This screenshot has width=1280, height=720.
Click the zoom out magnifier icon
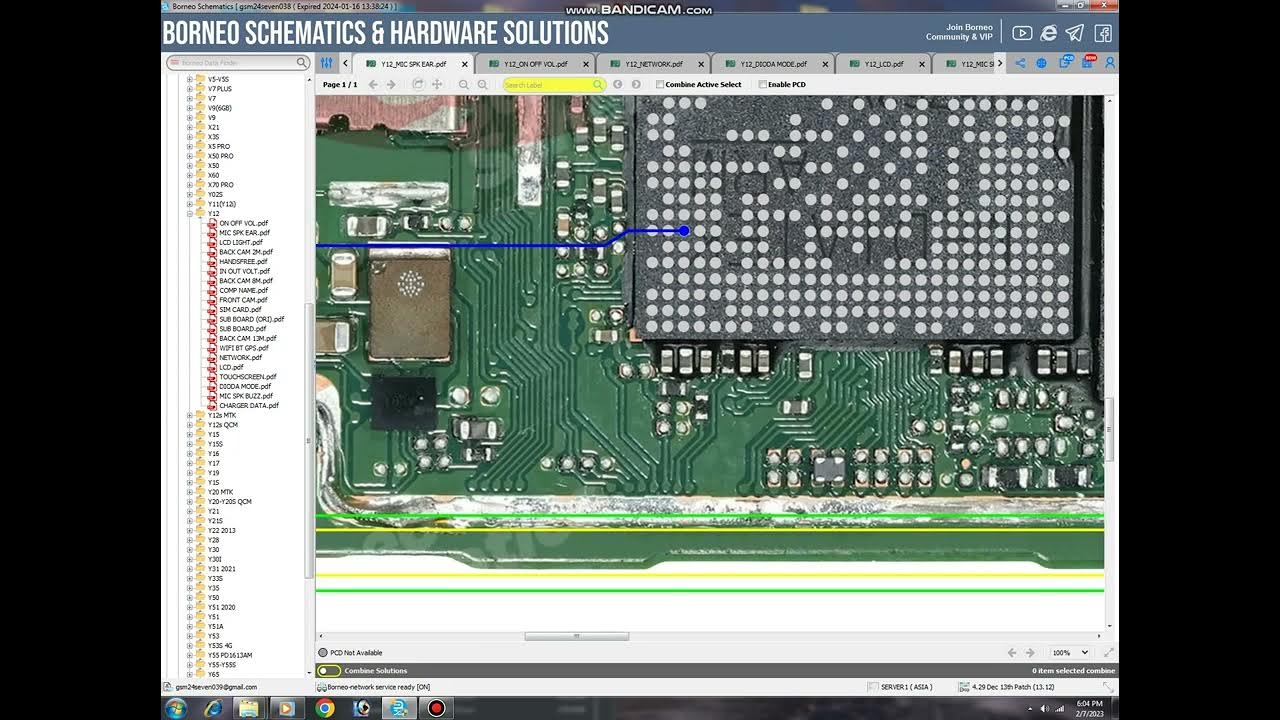point(464,84)
